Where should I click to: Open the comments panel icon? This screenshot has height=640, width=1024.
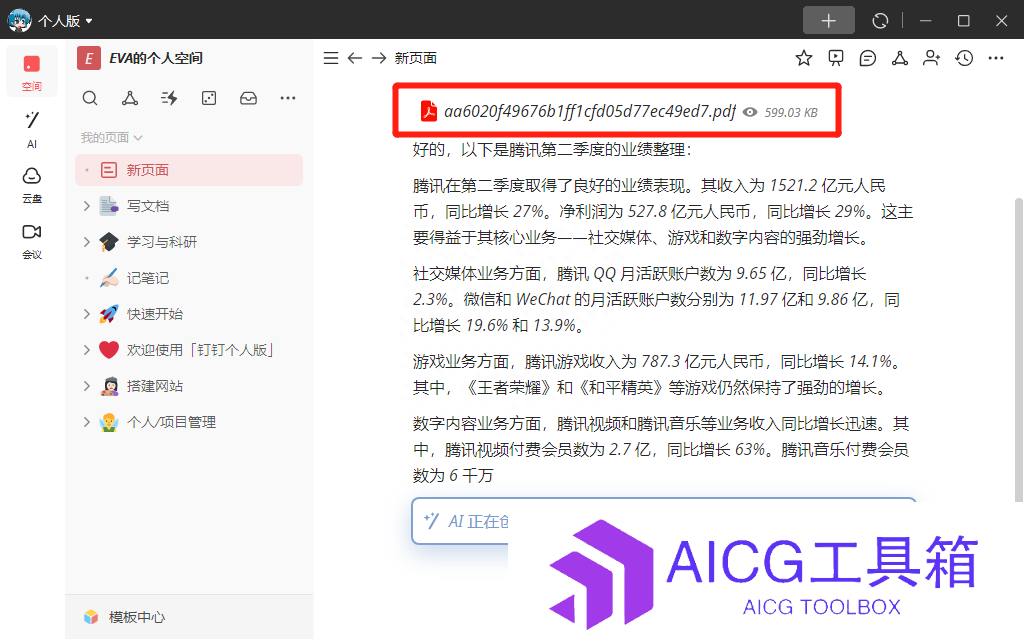coord(868,58)
